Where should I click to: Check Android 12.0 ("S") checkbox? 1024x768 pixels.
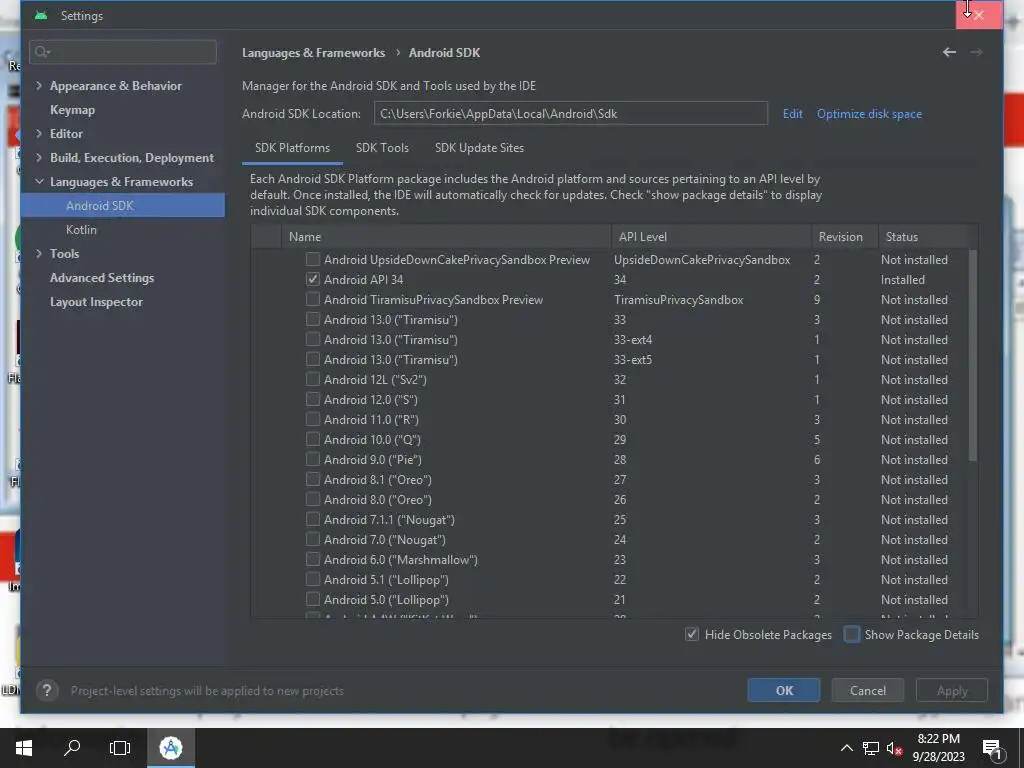pyautogui.click(x=313, y=399)
